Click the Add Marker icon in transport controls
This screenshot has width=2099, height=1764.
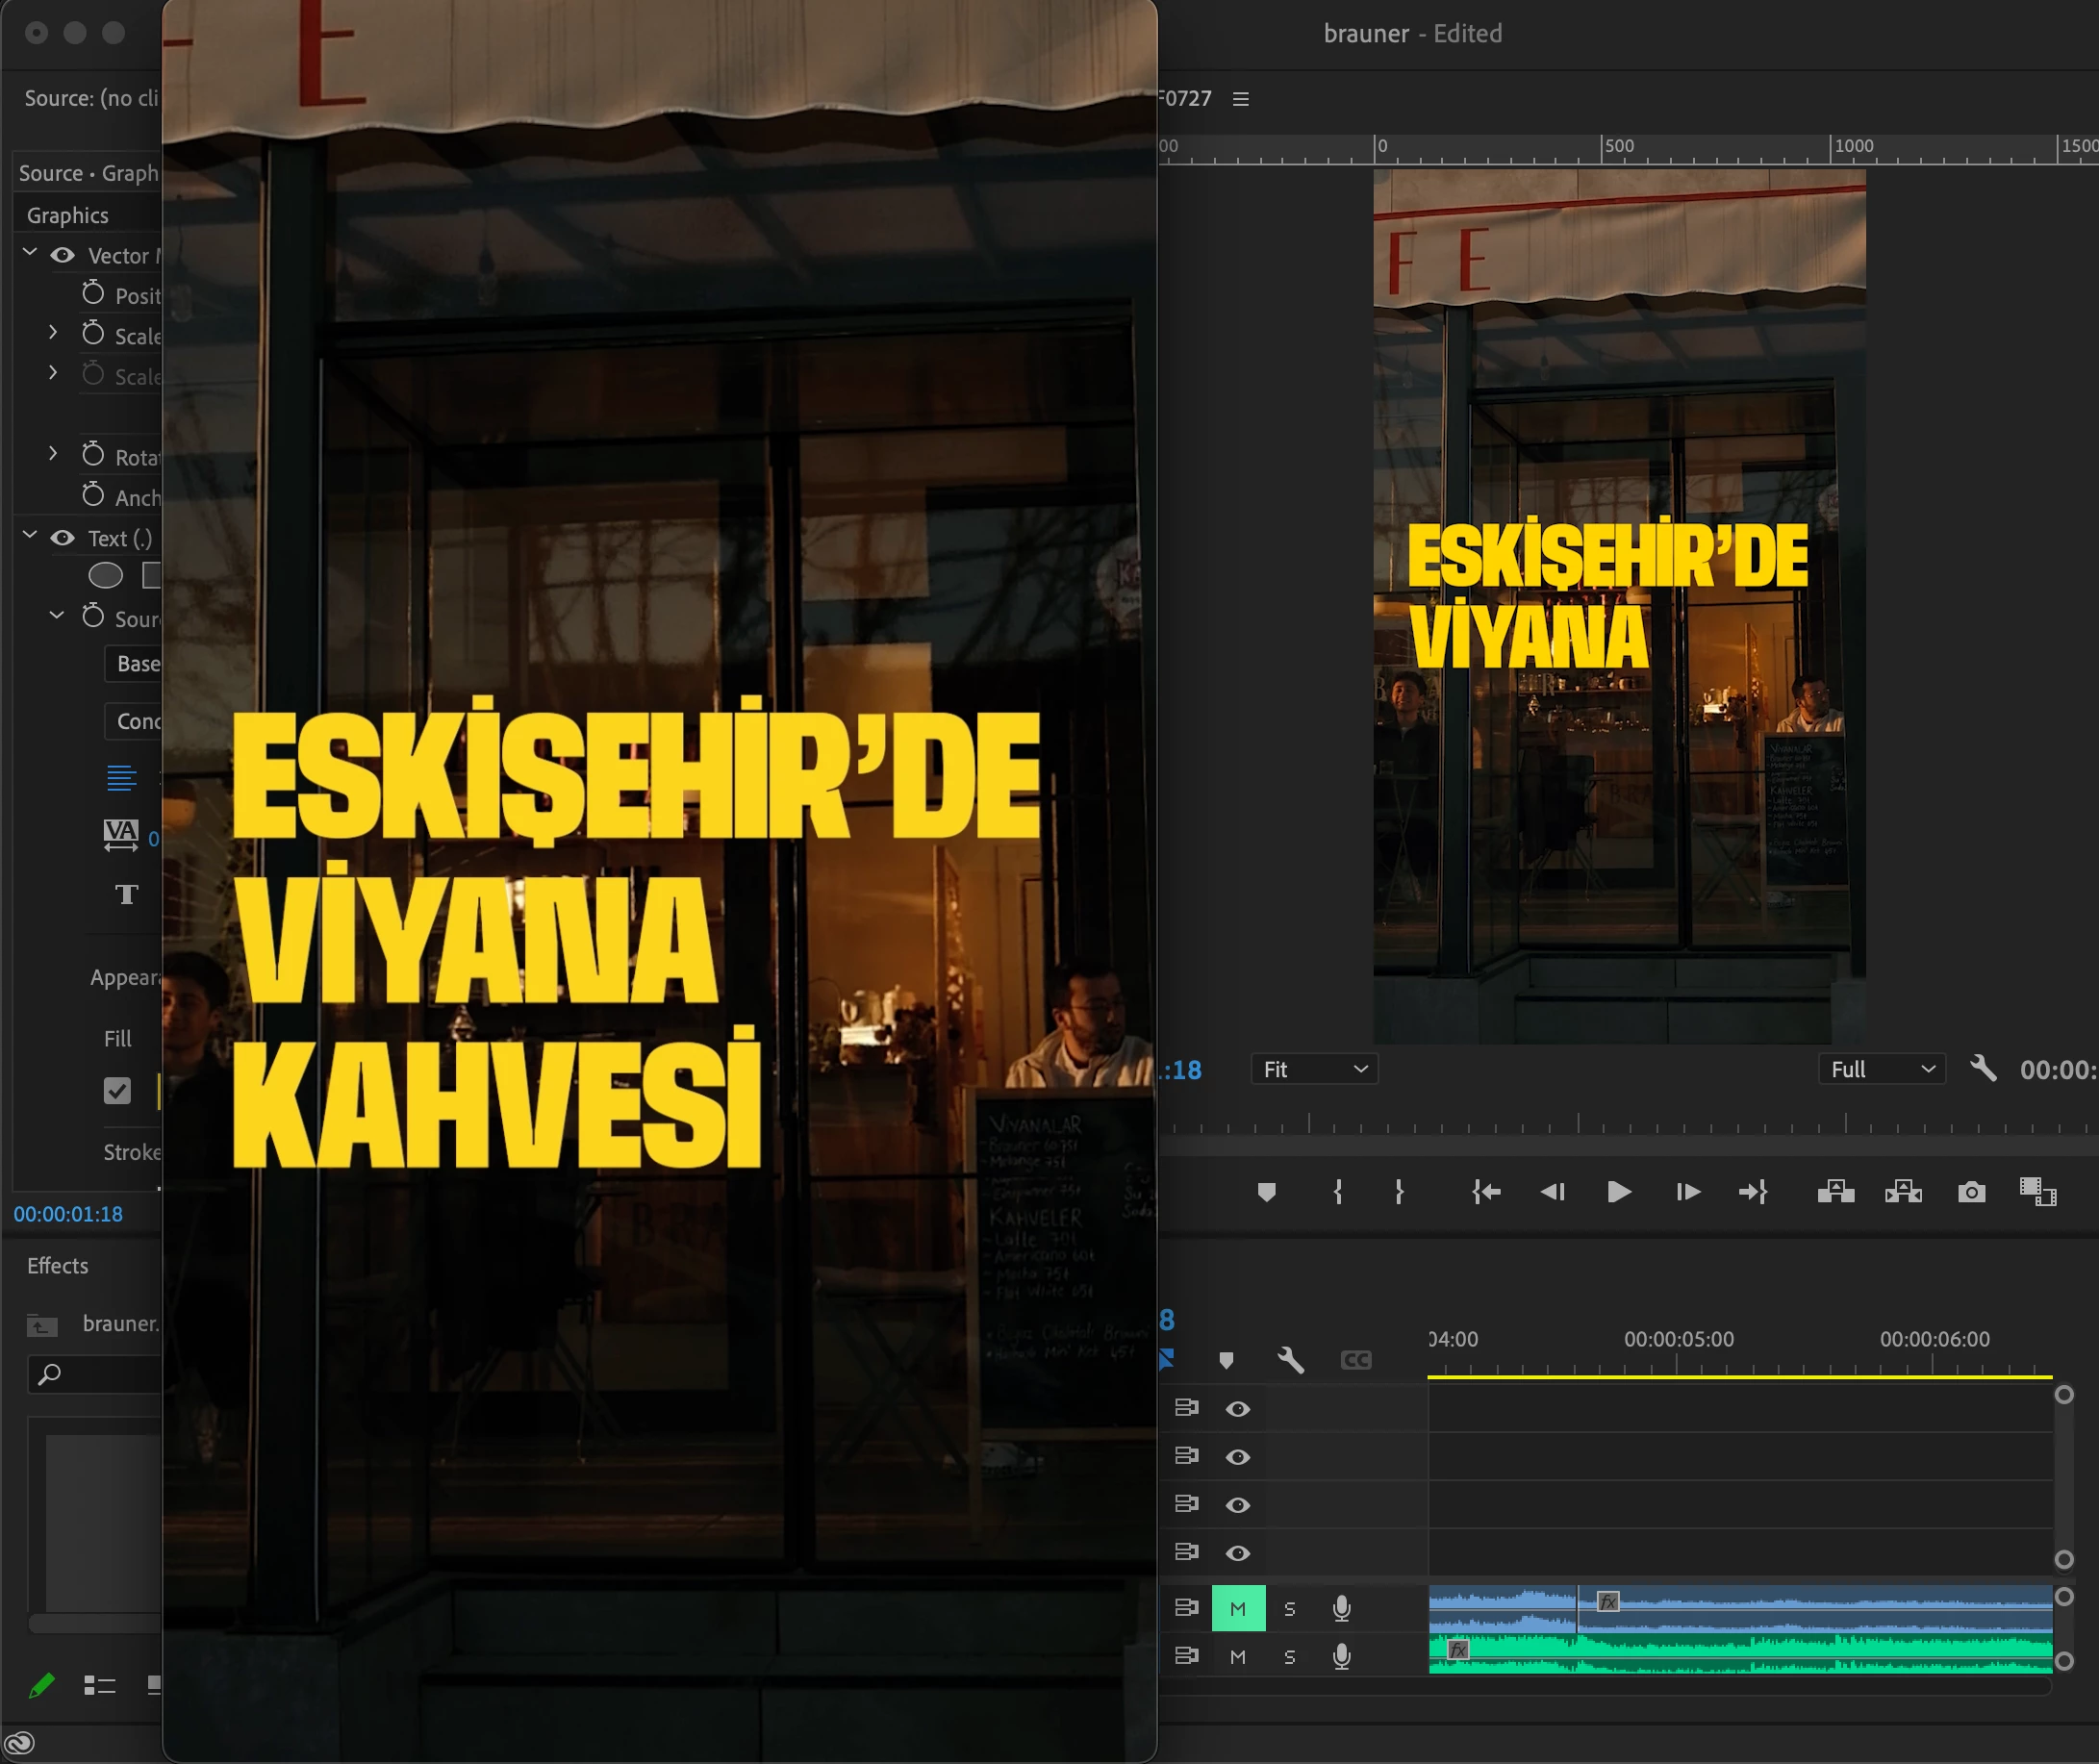pyautogui.click(x=1266, y=1192)
